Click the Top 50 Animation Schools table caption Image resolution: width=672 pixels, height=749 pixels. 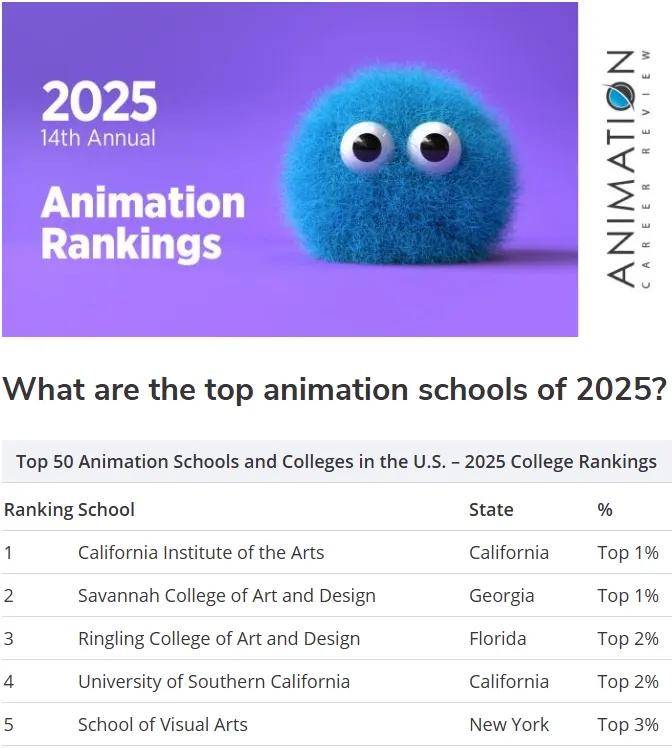coord(336,461)
